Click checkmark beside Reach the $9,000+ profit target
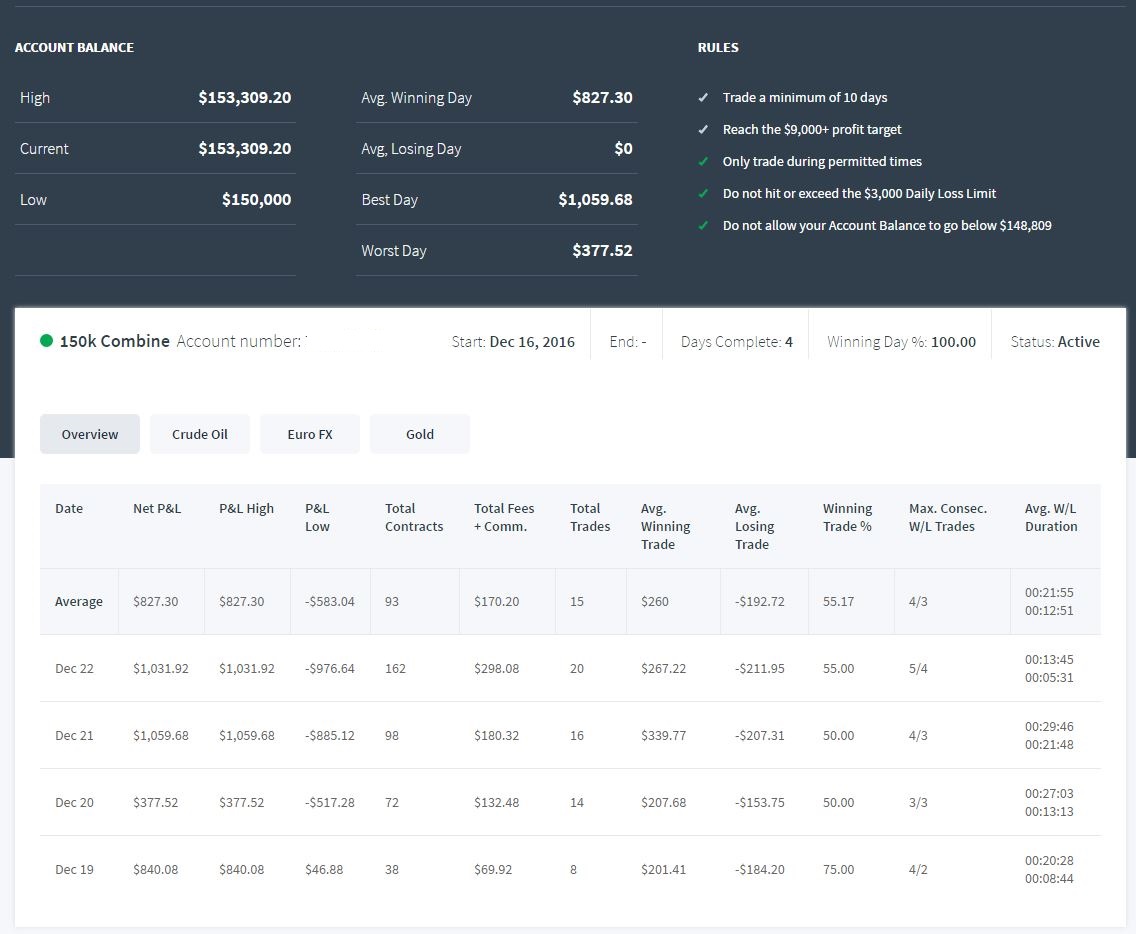Screen dimensions: 1136x934 coord(703,130)
